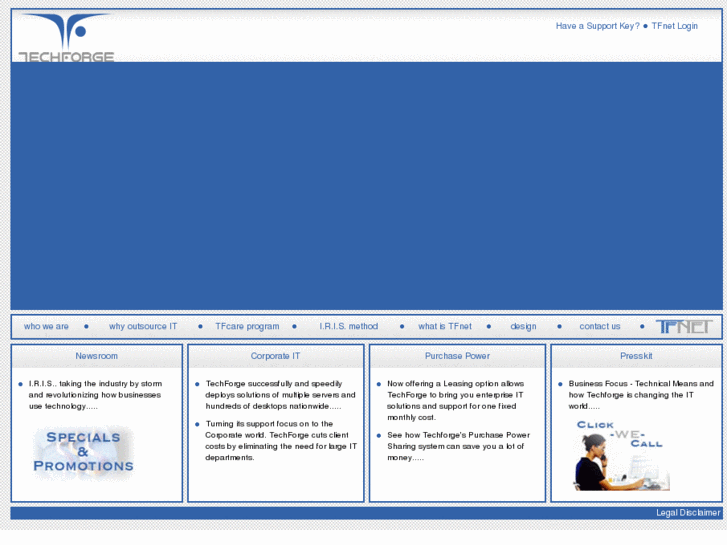
Task: Open story about deploying multiple servers nationwide
Action: (280, 395)
